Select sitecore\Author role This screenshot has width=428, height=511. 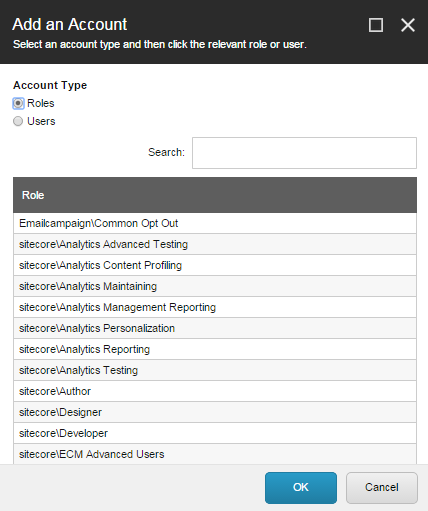coord(215,391)
